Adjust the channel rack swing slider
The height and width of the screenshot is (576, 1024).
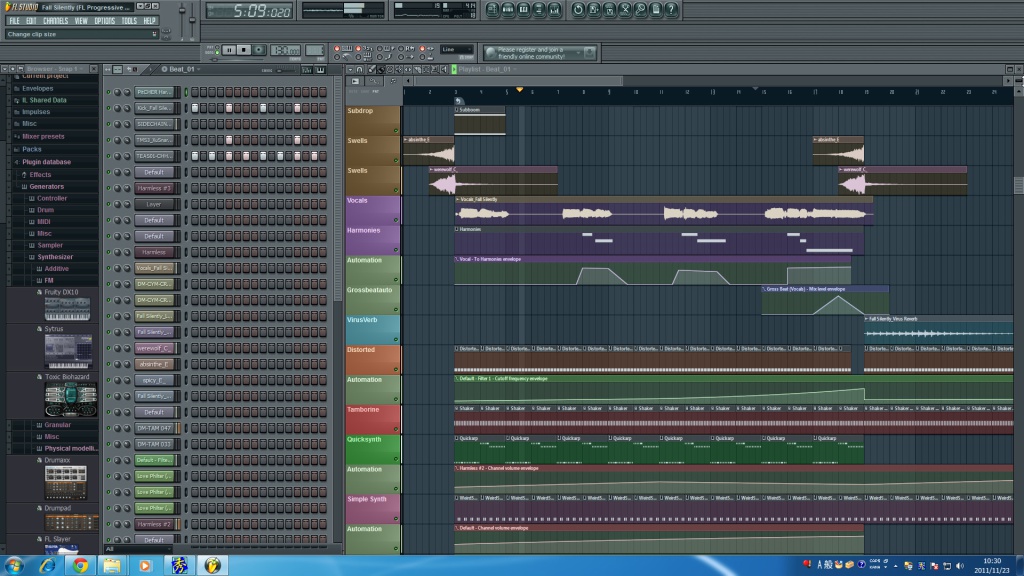tap(285, 70)
